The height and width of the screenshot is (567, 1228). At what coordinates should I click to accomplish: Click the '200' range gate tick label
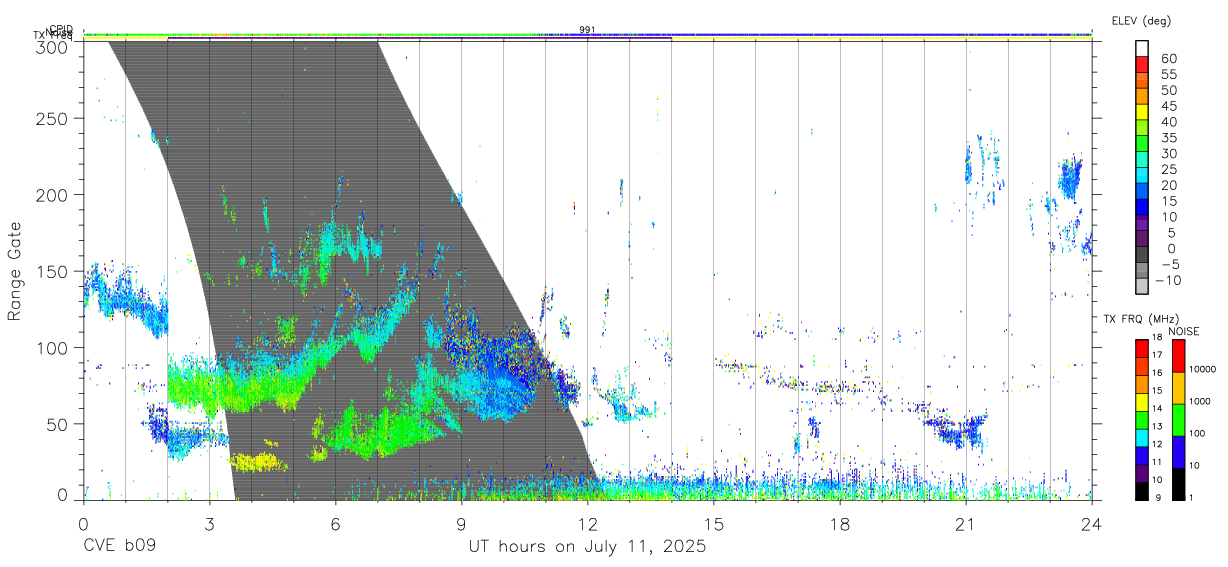pos(52,195)
